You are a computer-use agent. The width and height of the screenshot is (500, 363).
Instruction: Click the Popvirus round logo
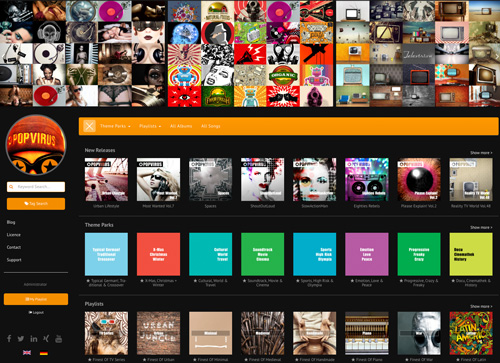pos(36,145)
